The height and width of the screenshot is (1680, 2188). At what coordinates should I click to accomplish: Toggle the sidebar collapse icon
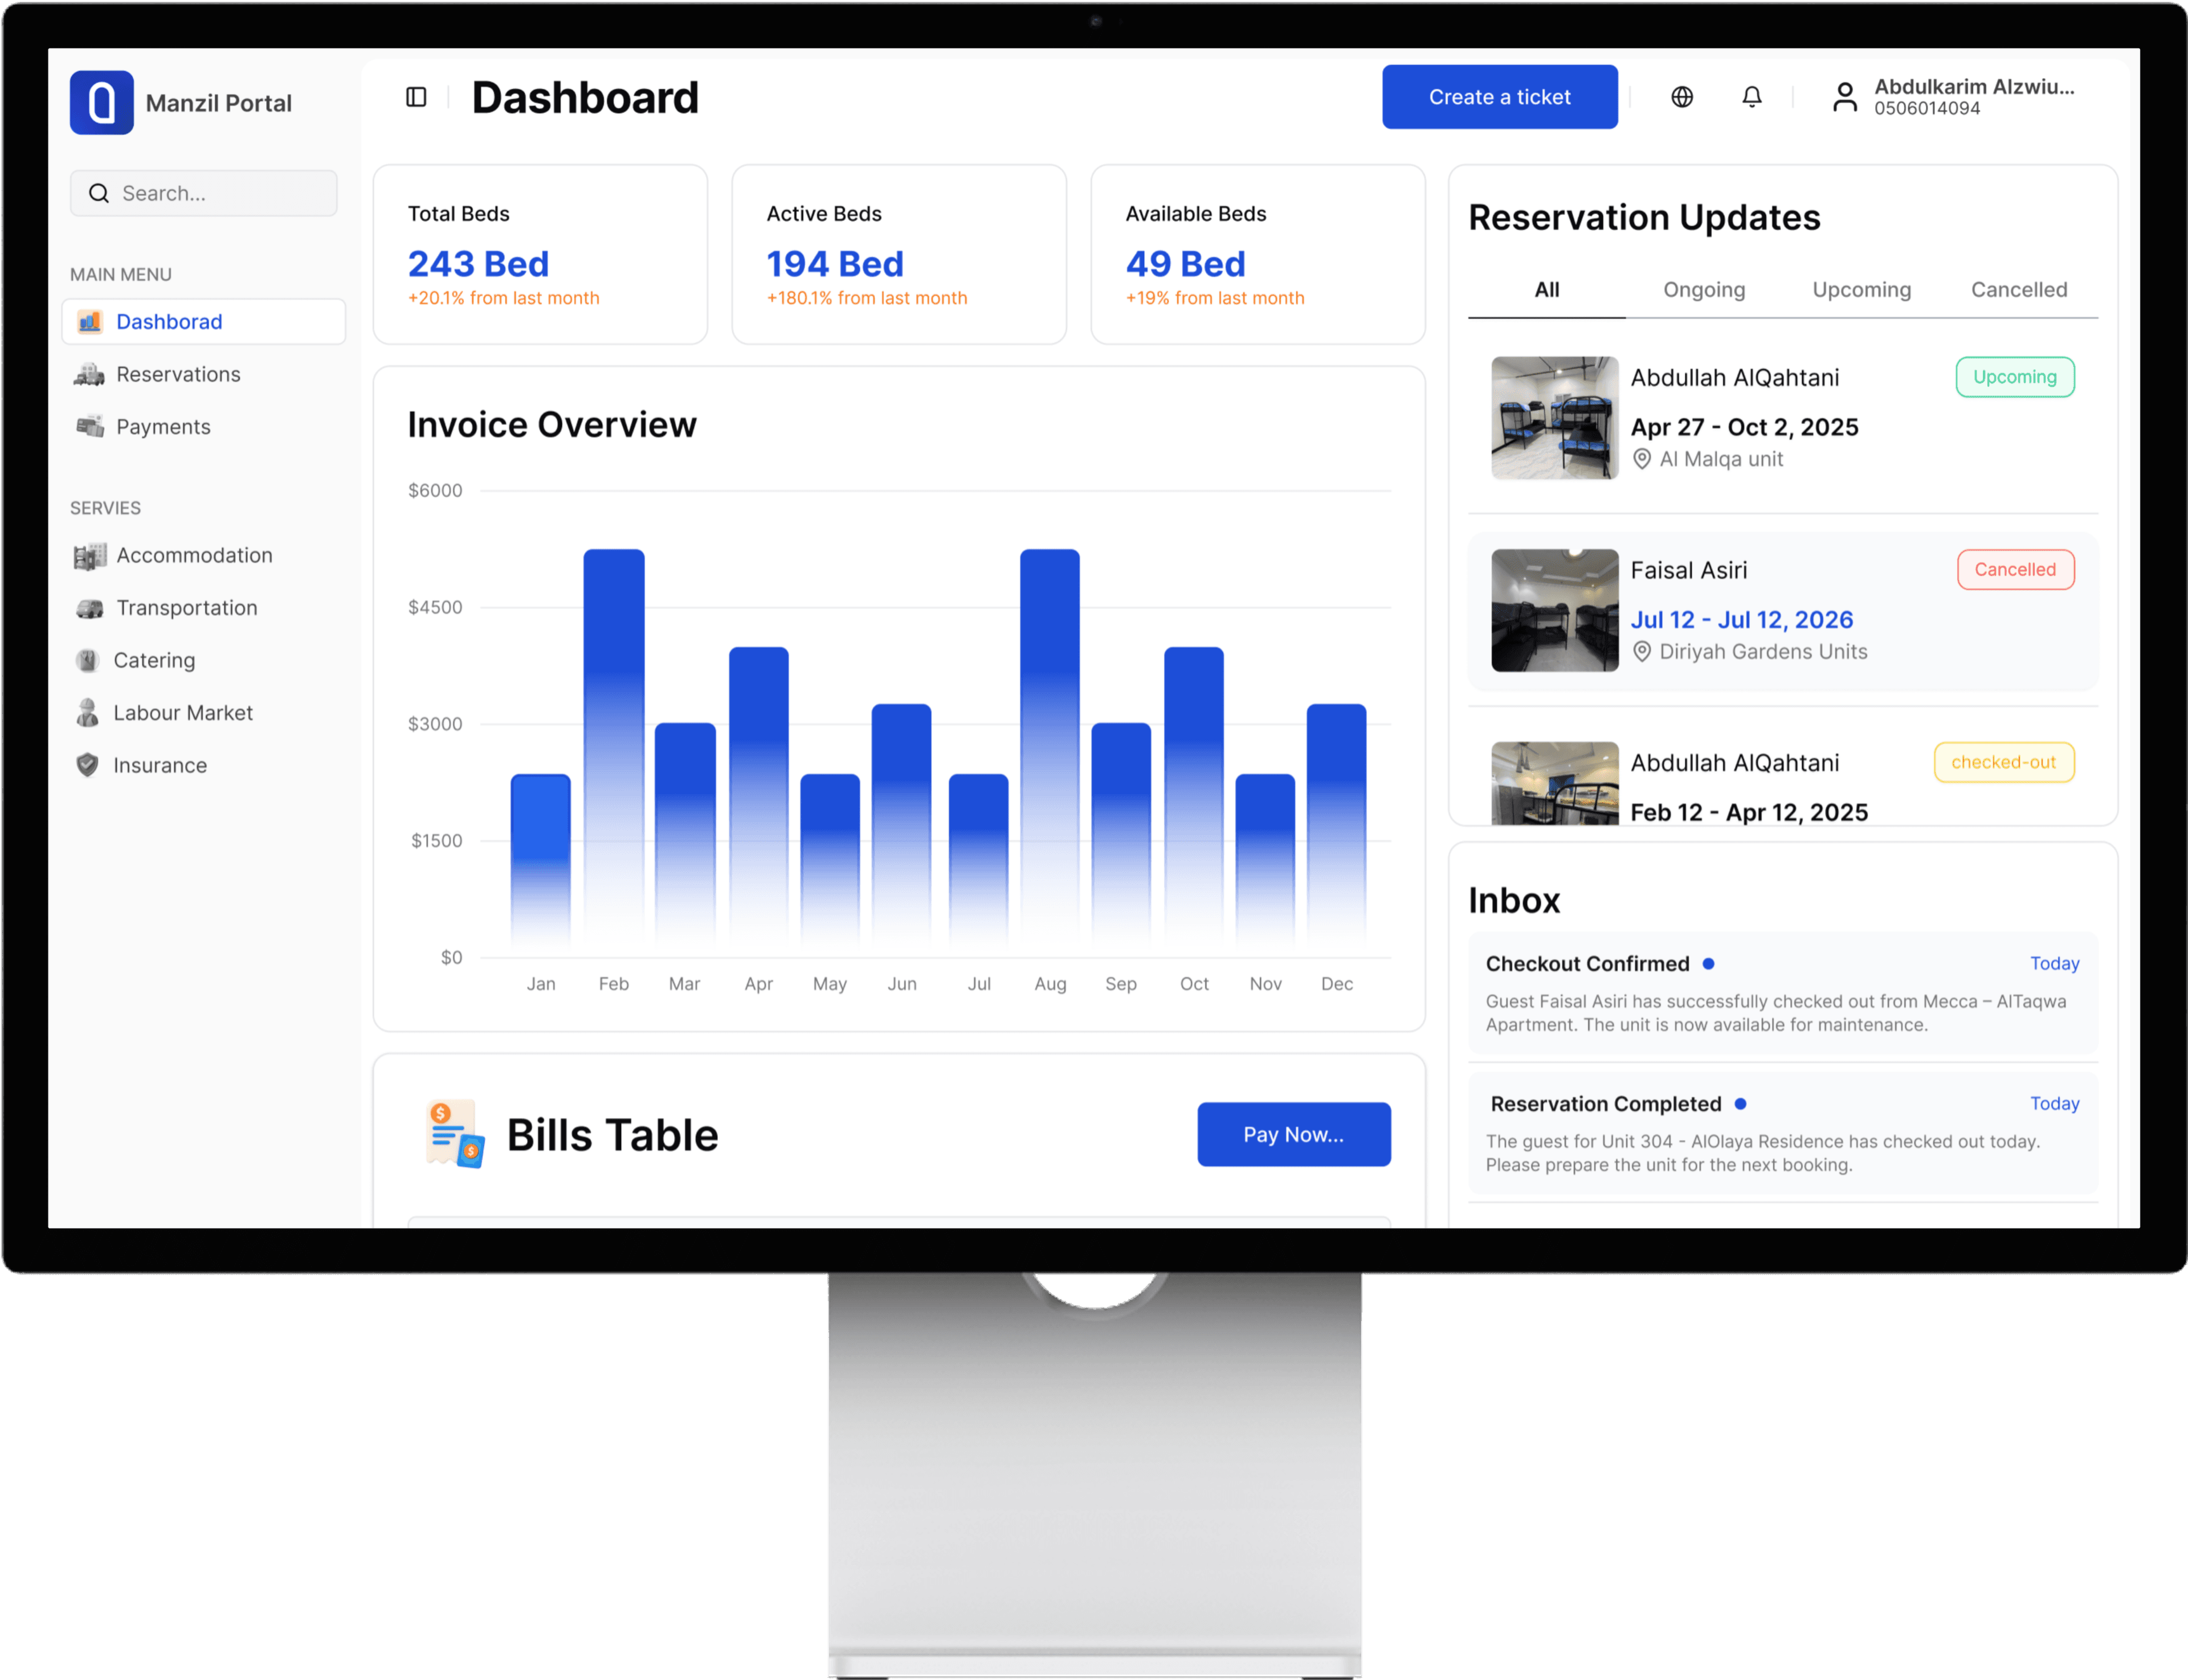pyautogui.click(x=416, y=97)
